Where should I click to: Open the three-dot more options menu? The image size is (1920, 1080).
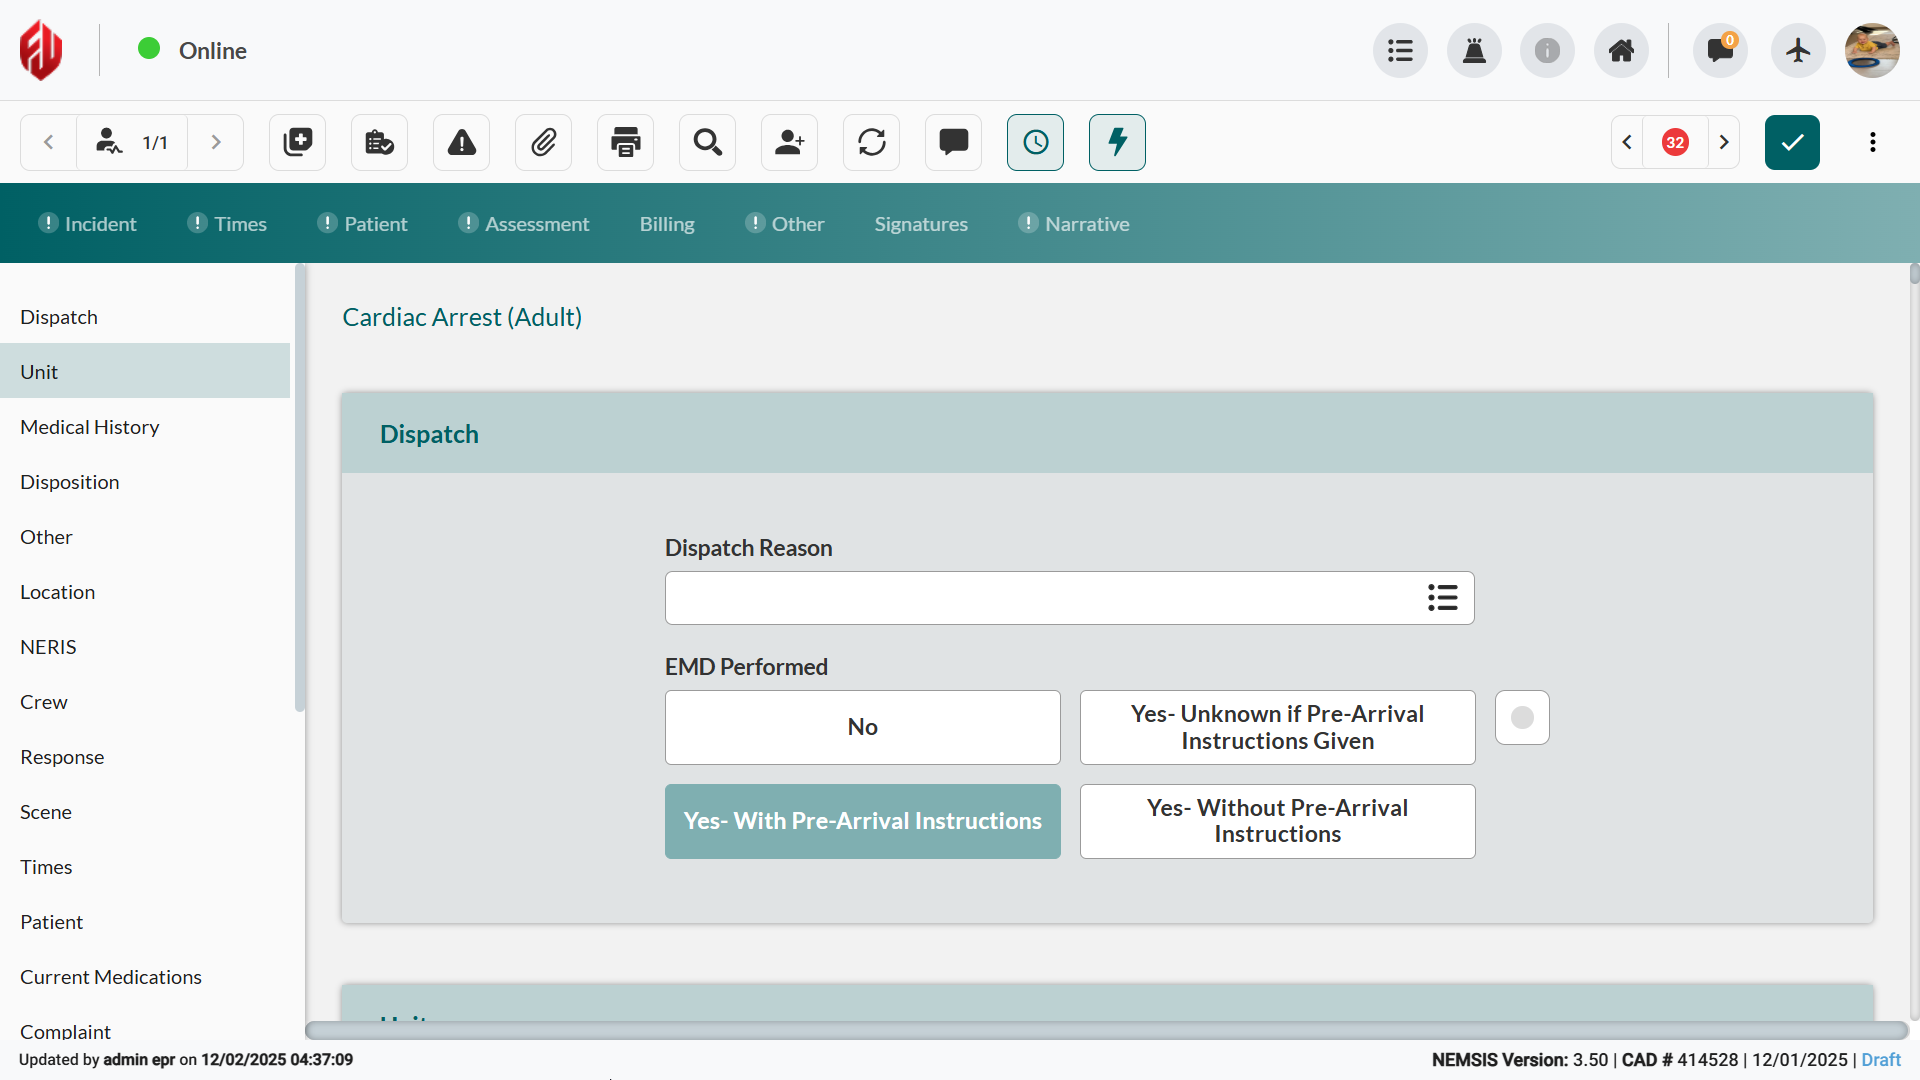tap(1872, 142)
